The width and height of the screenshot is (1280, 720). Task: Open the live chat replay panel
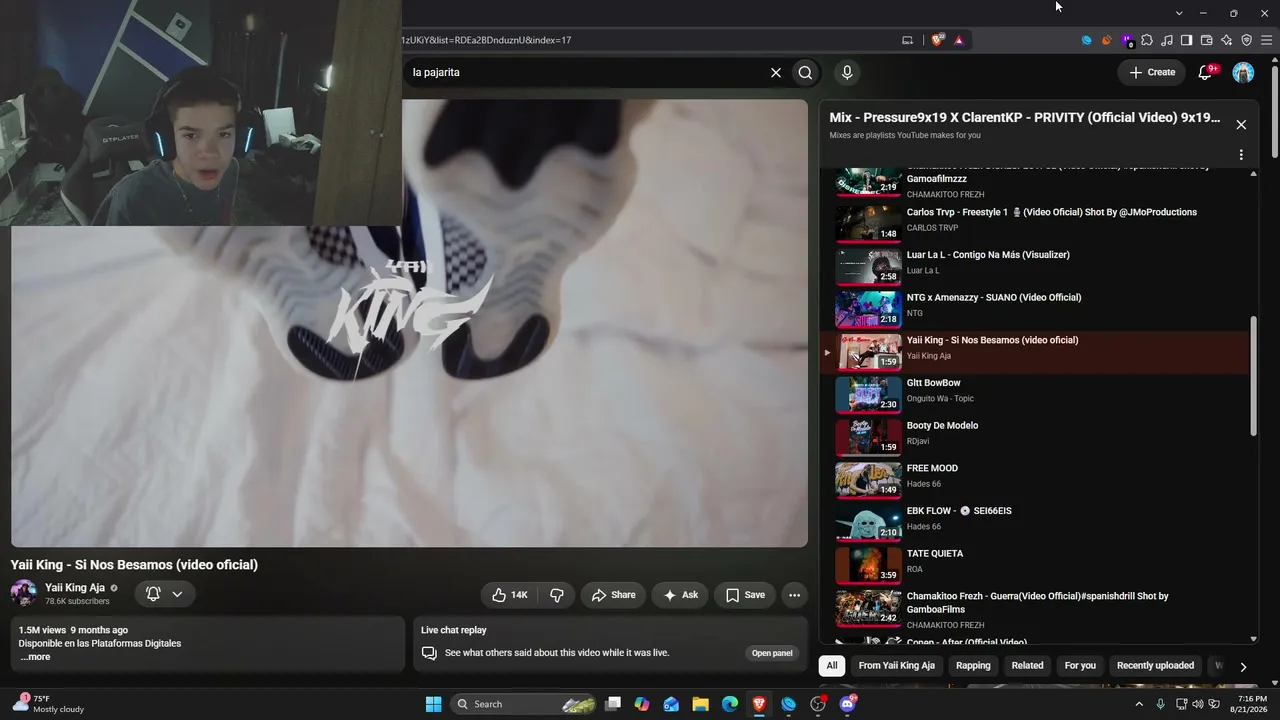coord(772,653)
